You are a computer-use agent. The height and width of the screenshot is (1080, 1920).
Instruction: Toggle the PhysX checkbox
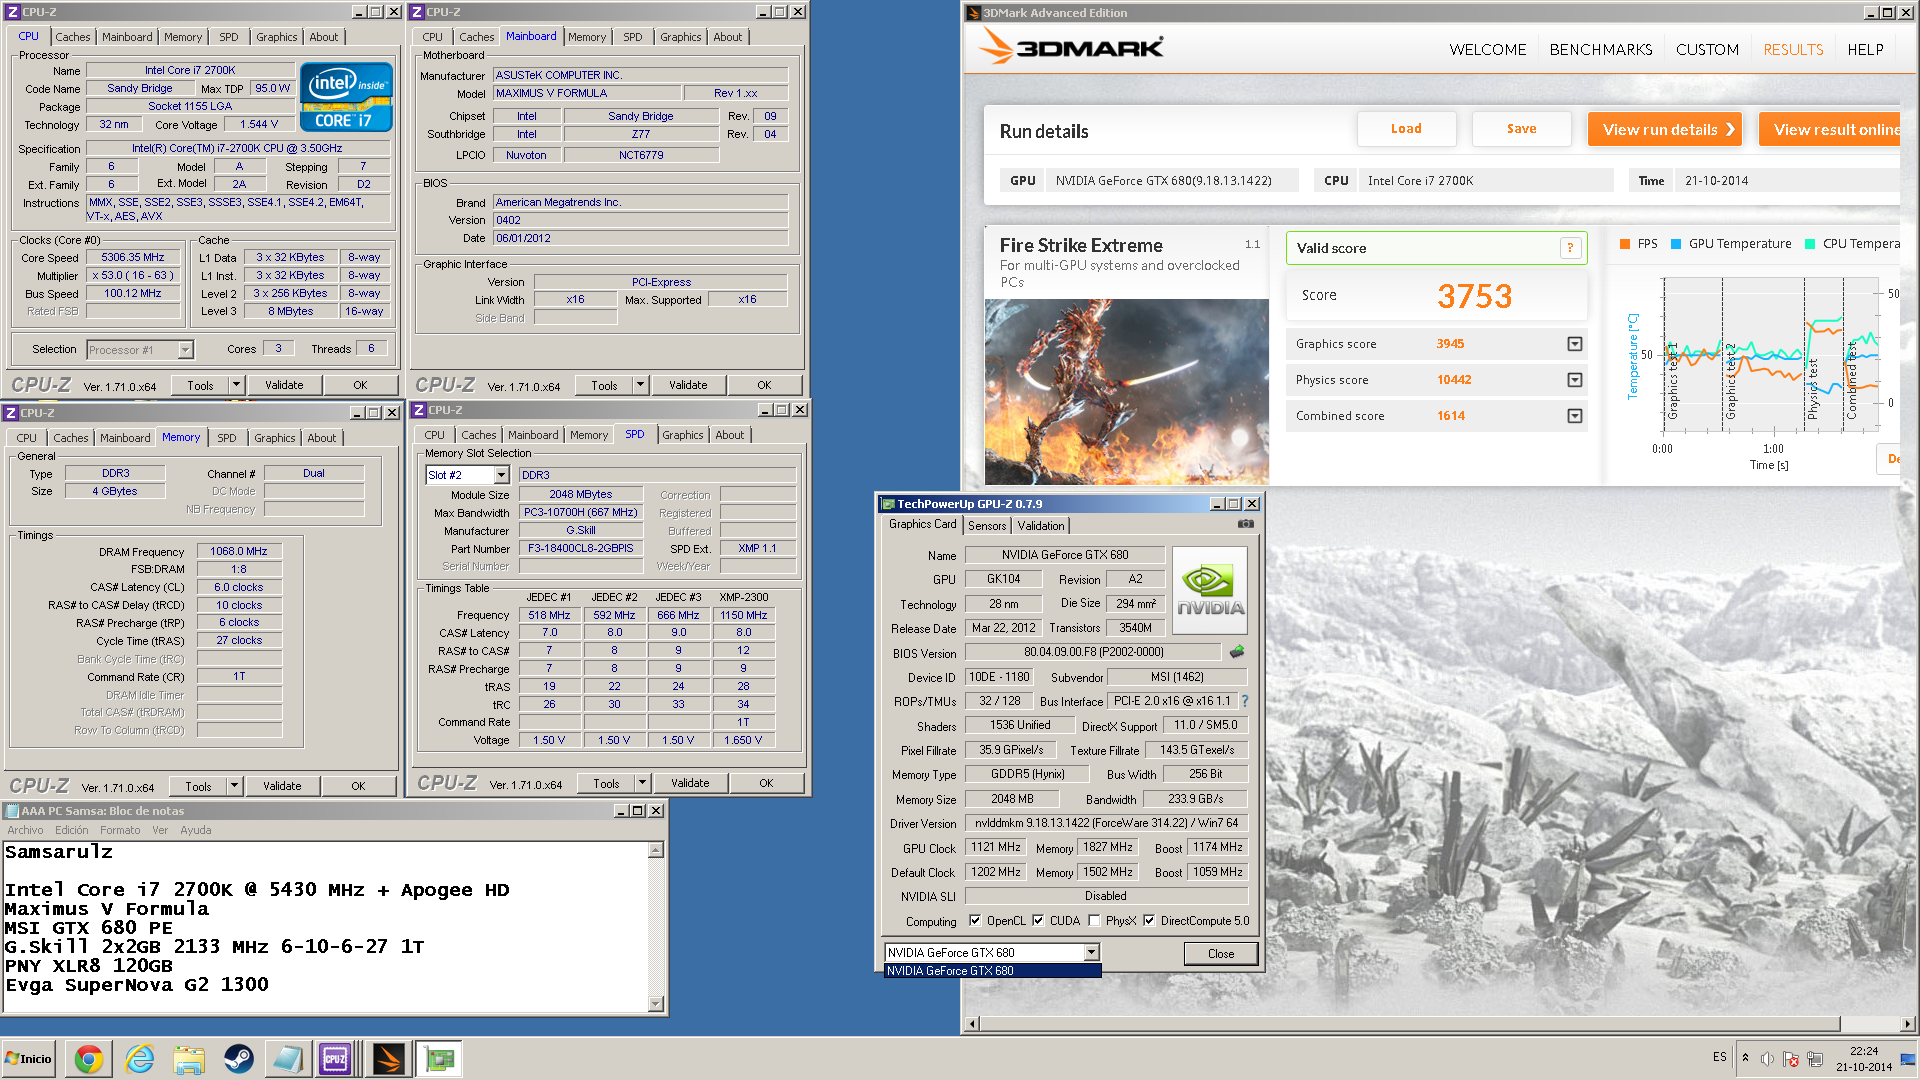click(x=1094, y=921)
